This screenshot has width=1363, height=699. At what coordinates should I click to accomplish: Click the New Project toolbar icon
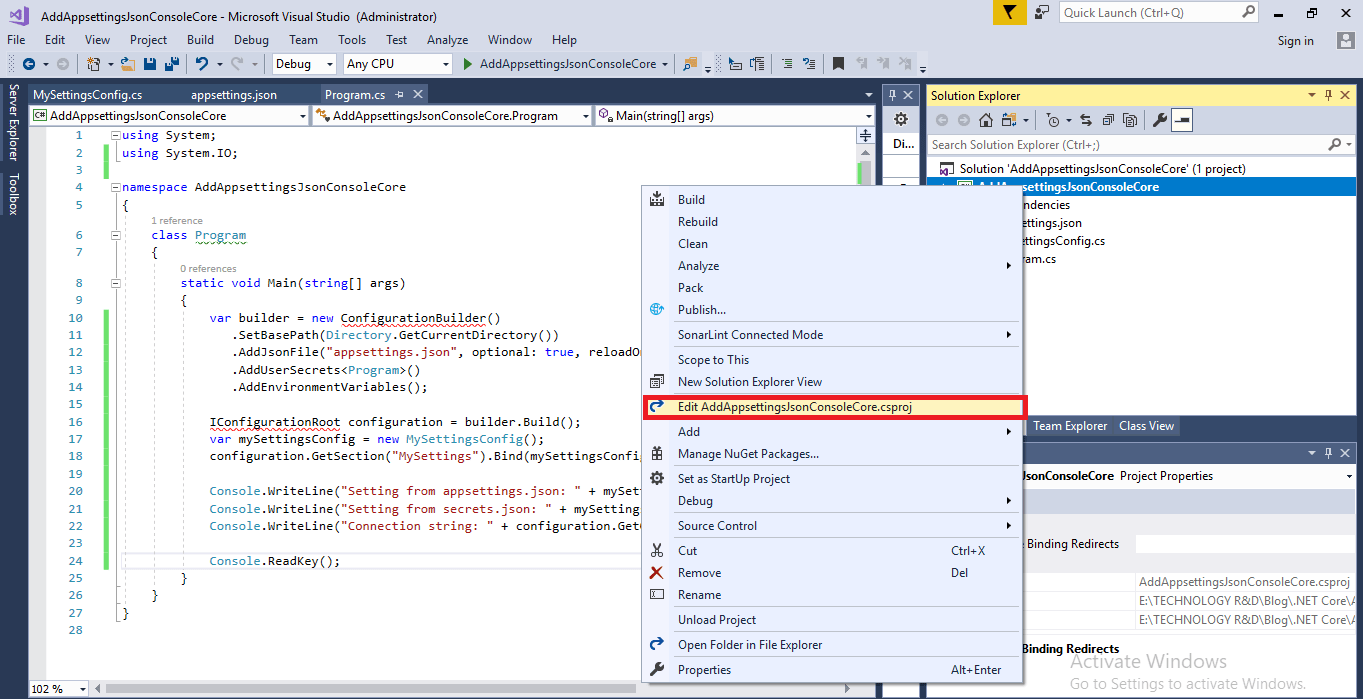pos(93,64)
